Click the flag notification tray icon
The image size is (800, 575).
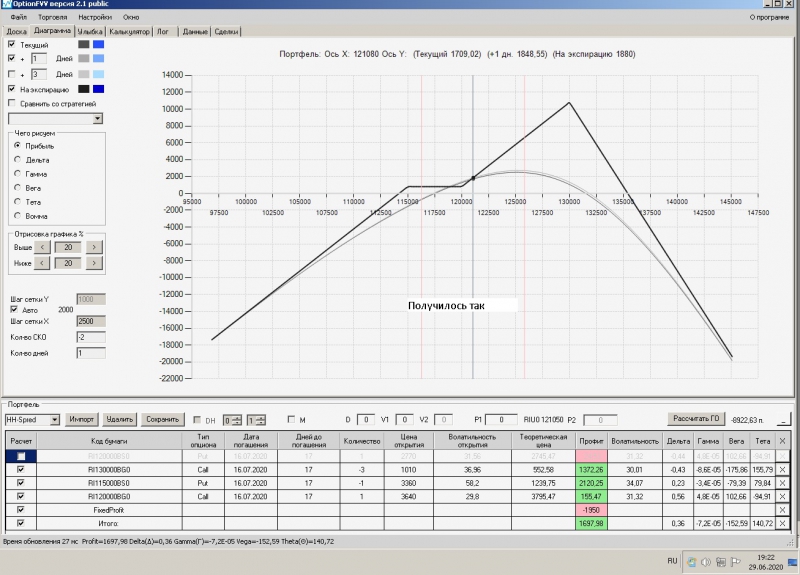click(736, 562)
